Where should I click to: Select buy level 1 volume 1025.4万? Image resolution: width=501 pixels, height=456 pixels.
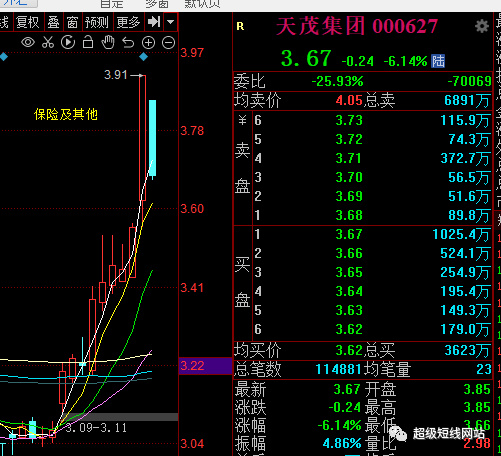click(462, 235)
